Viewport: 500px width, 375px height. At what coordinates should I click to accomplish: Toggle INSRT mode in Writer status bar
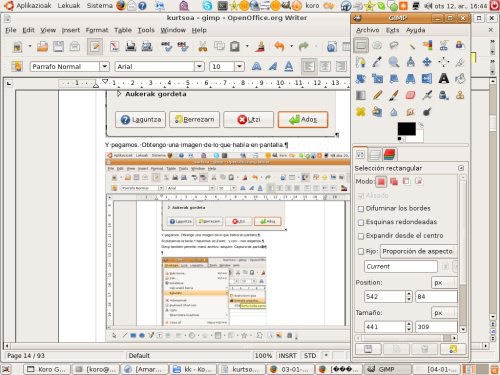pyautogui.click(x=287, y=356)
